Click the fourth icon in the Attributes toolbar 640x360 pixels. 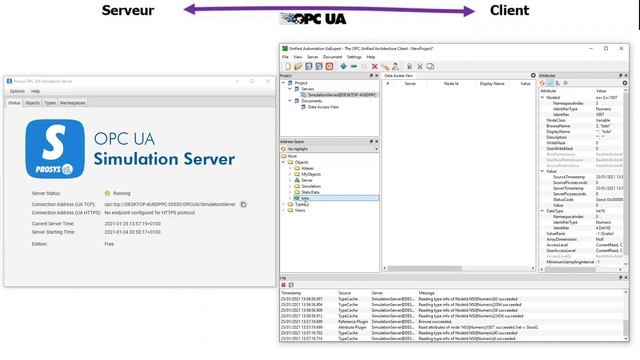[566, 83]
